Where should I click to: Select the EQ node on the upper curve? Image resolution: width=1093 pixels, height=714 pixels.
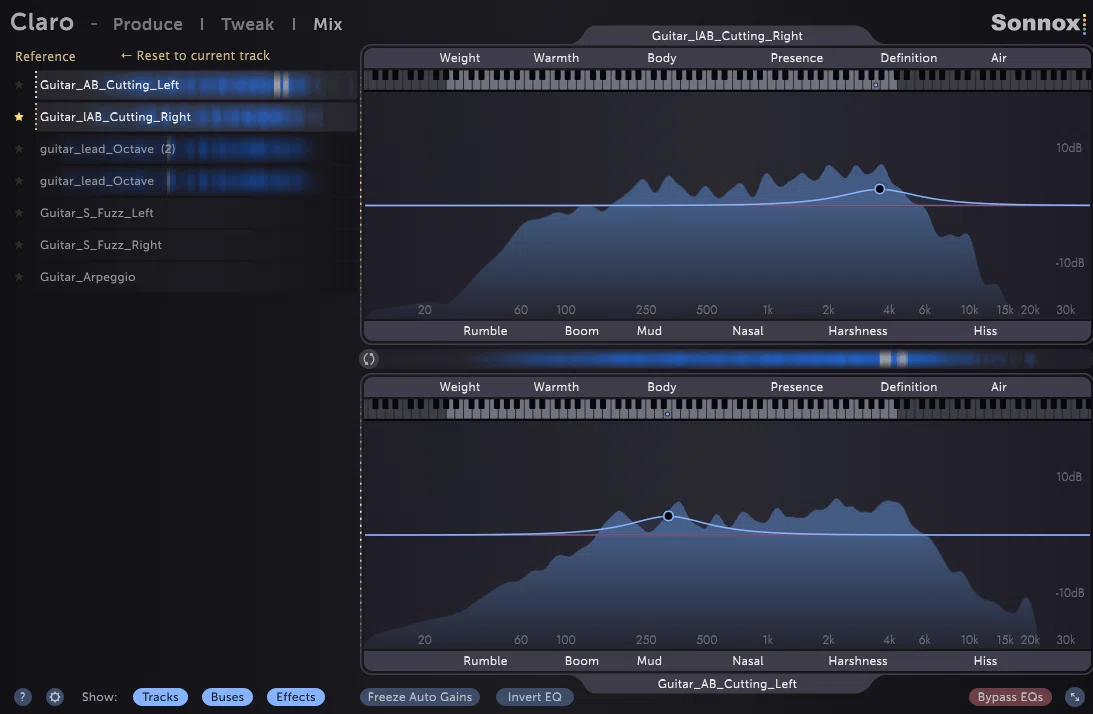click(880, 189)
